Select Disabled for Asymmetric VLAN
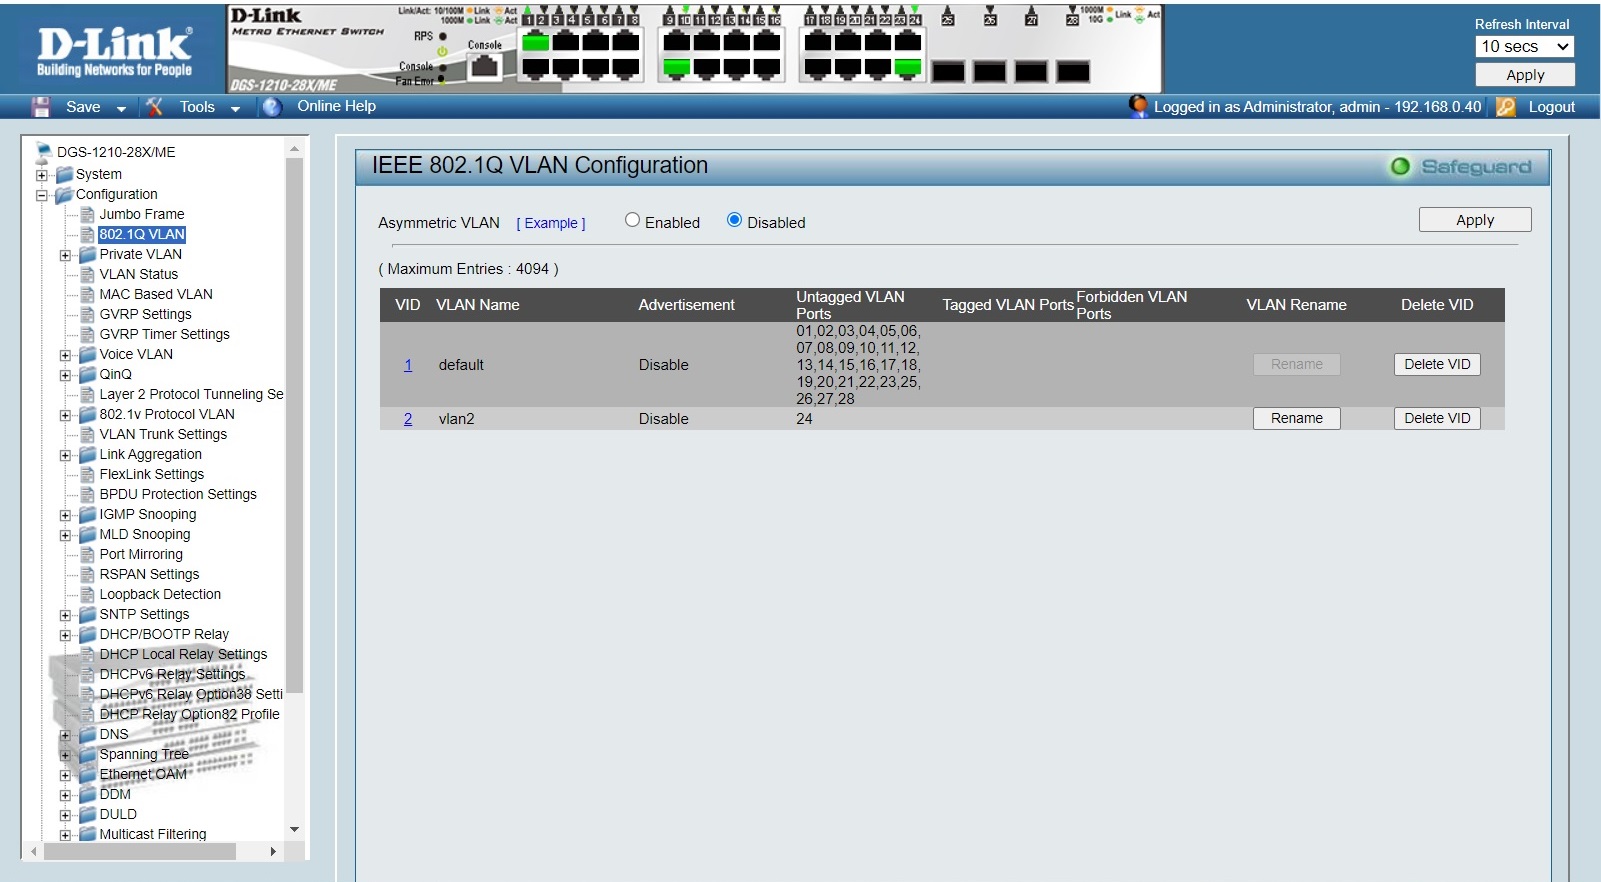 (734, 220)
